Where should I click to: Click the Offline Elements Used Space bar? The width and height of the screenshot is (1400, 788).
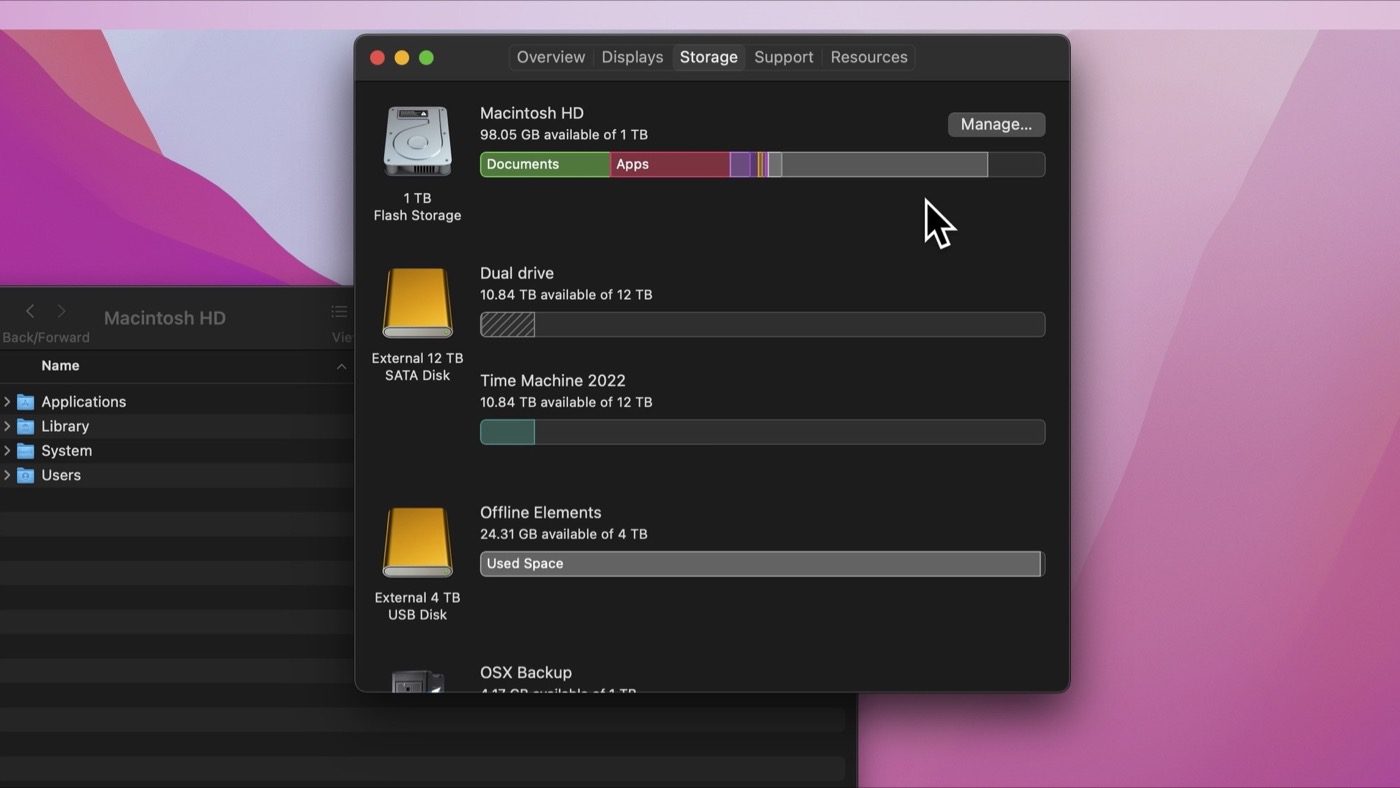coord(760,564)
